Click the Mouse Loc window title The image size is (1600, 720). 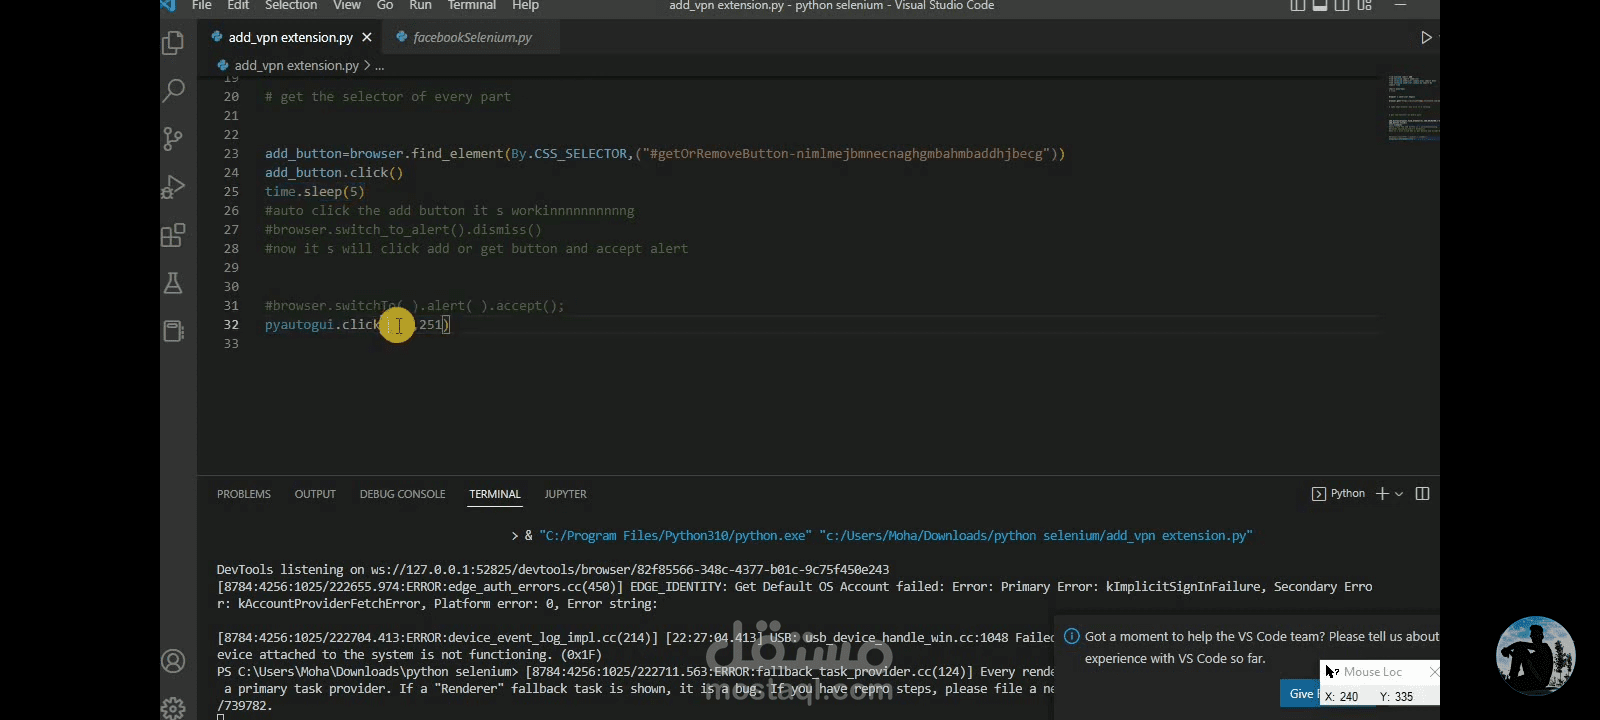click(x=1373, y=672)
